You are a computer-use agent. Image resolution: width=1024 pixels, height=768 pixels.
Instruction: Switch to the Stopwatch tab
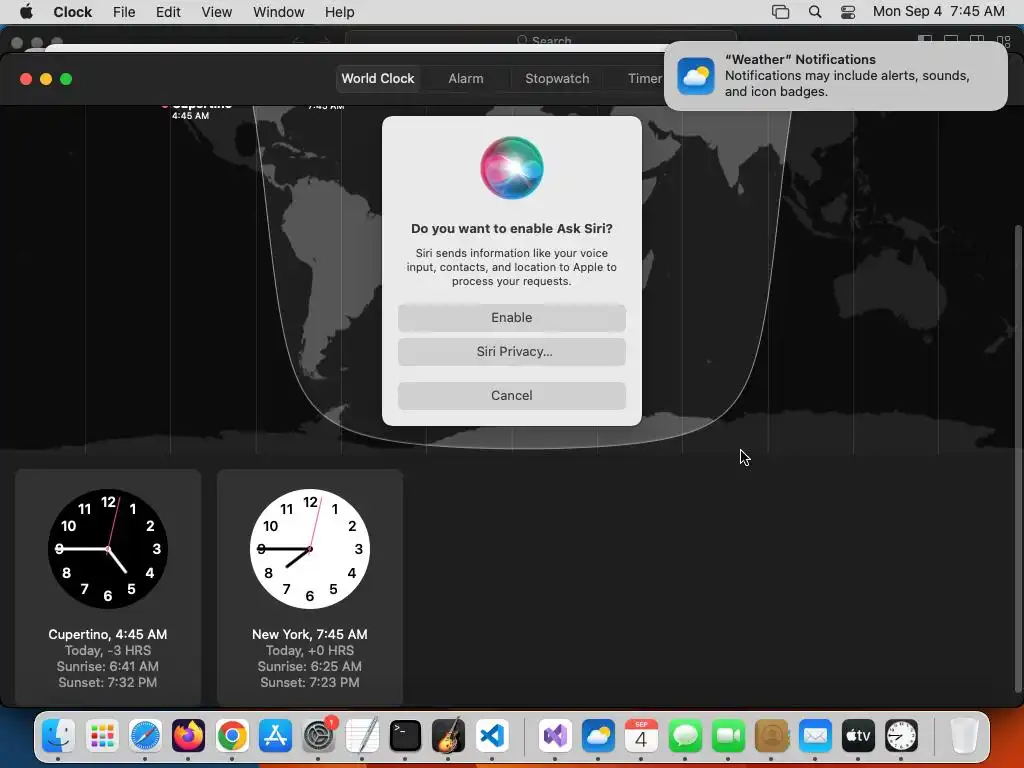click(x=557, y=78)
